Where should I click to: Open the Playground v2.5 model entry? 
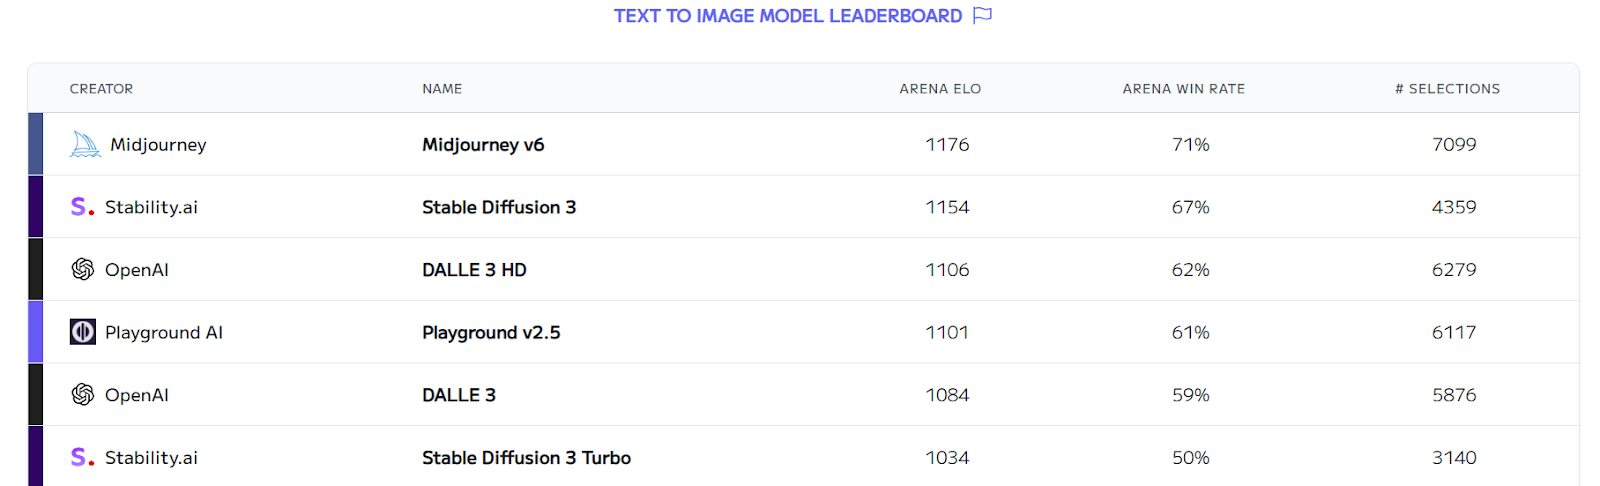(x=491, y=333)
